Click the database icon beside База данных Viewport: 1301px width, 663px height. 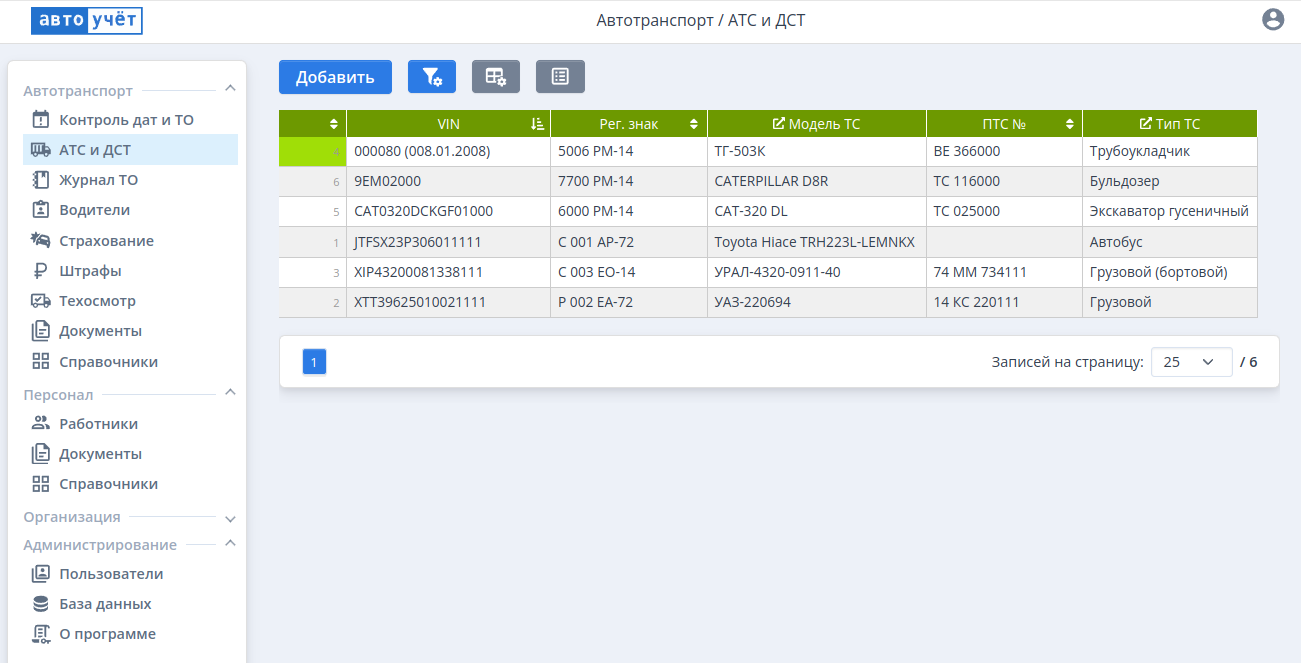[x=41, y=604]
